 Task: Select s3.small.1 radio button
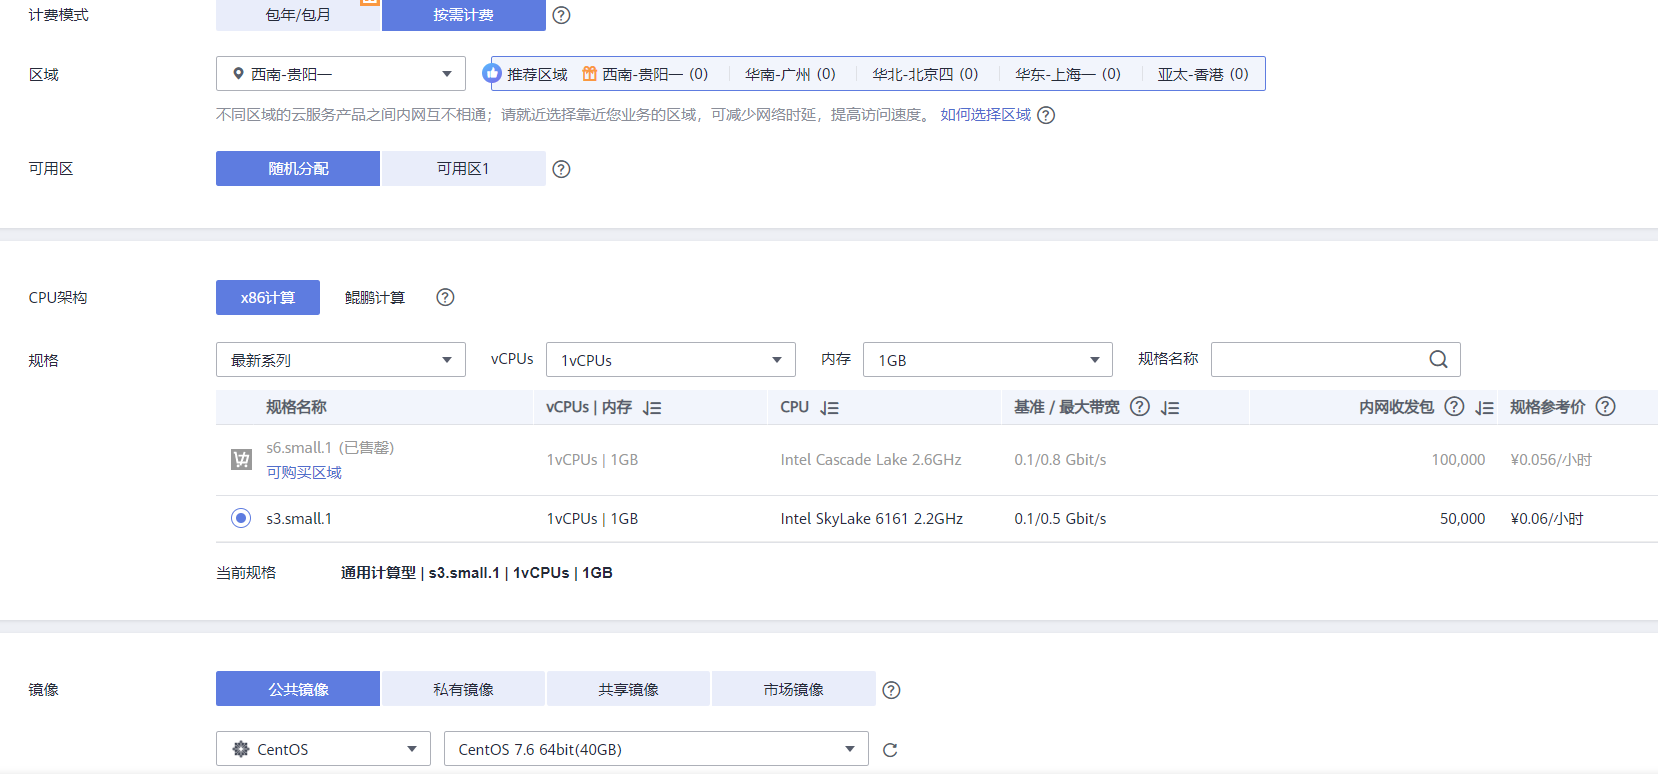[x=241, y=518]
